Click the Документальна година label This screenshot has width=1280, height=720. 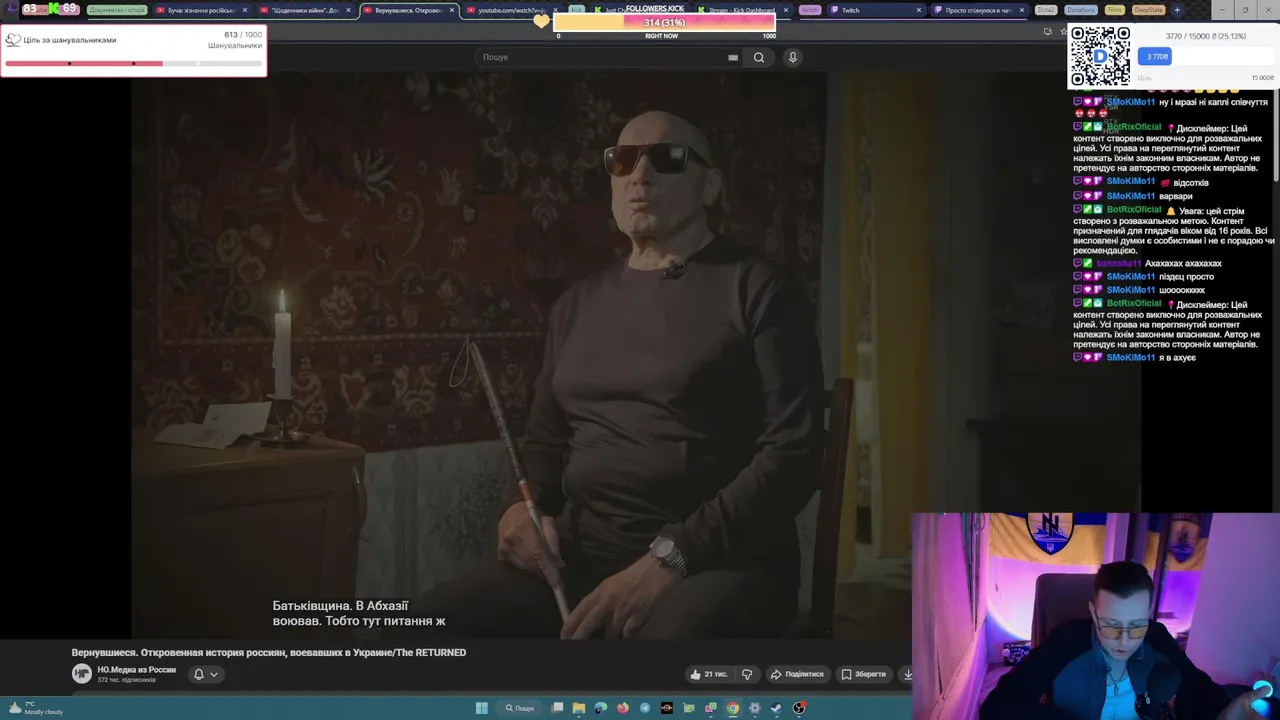point(117,10)
